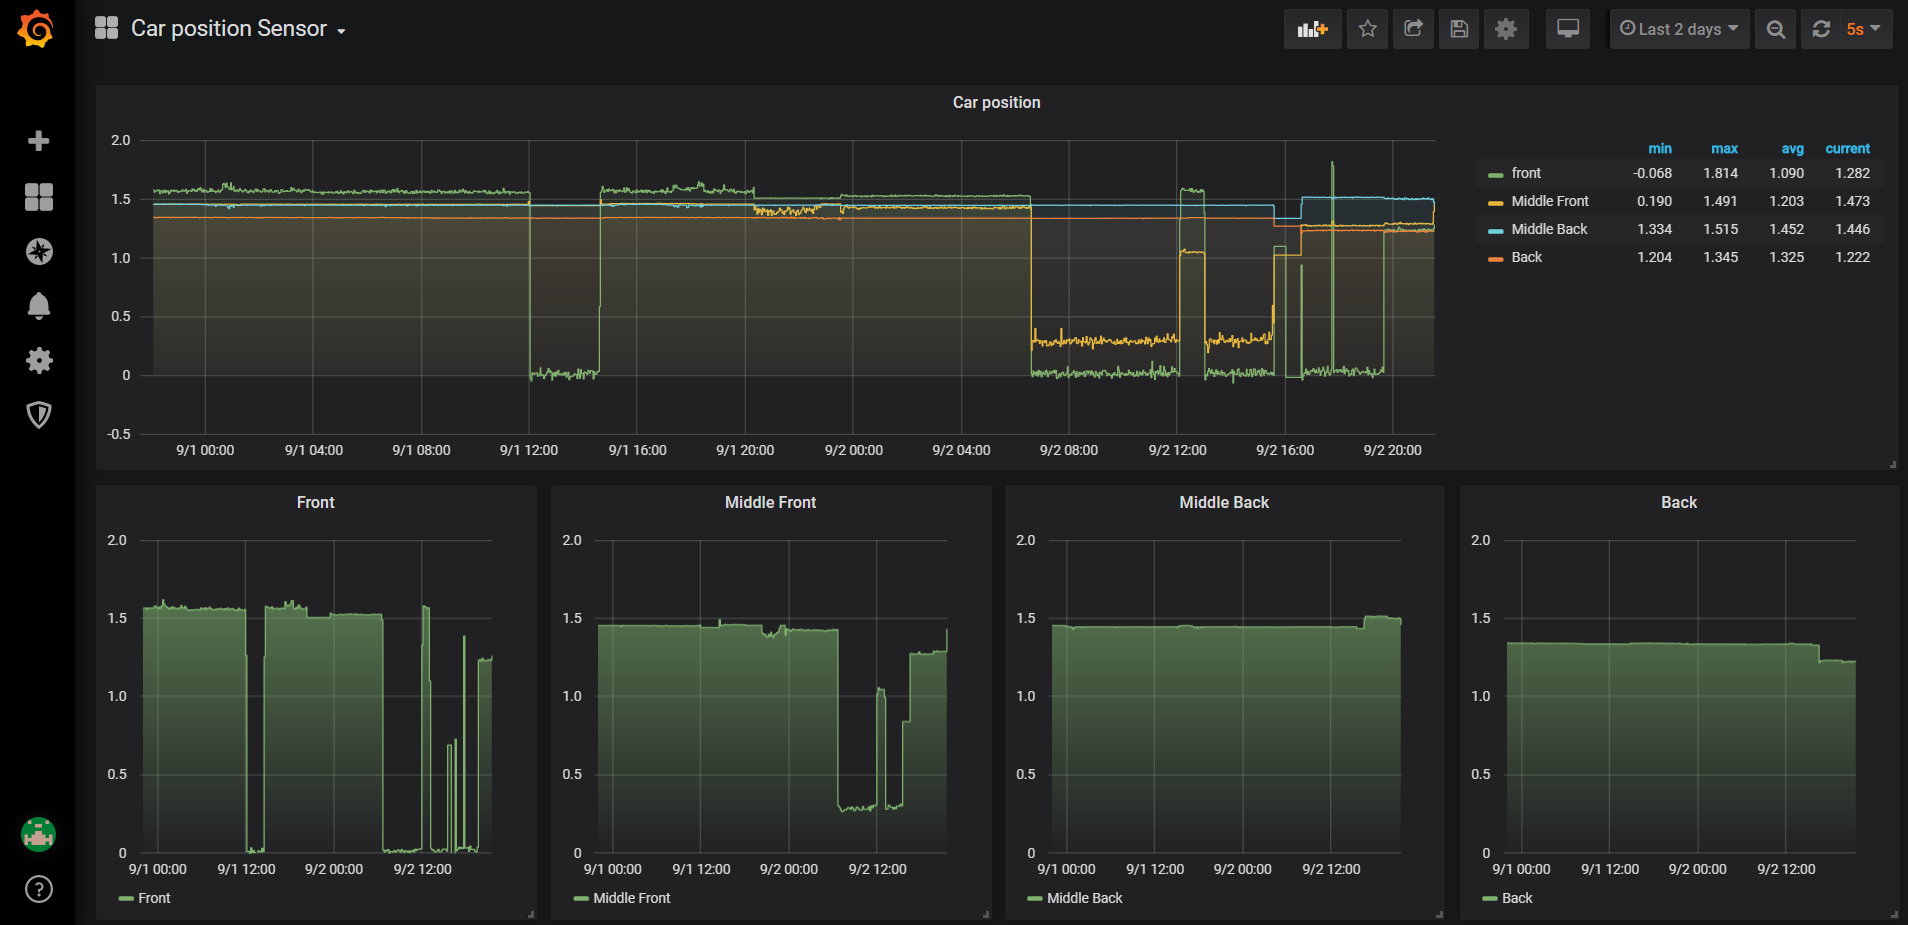This screenshot has height=925, width=1908.
Task: Sort legend by the max column header
Action: (x=1724, y=148)
